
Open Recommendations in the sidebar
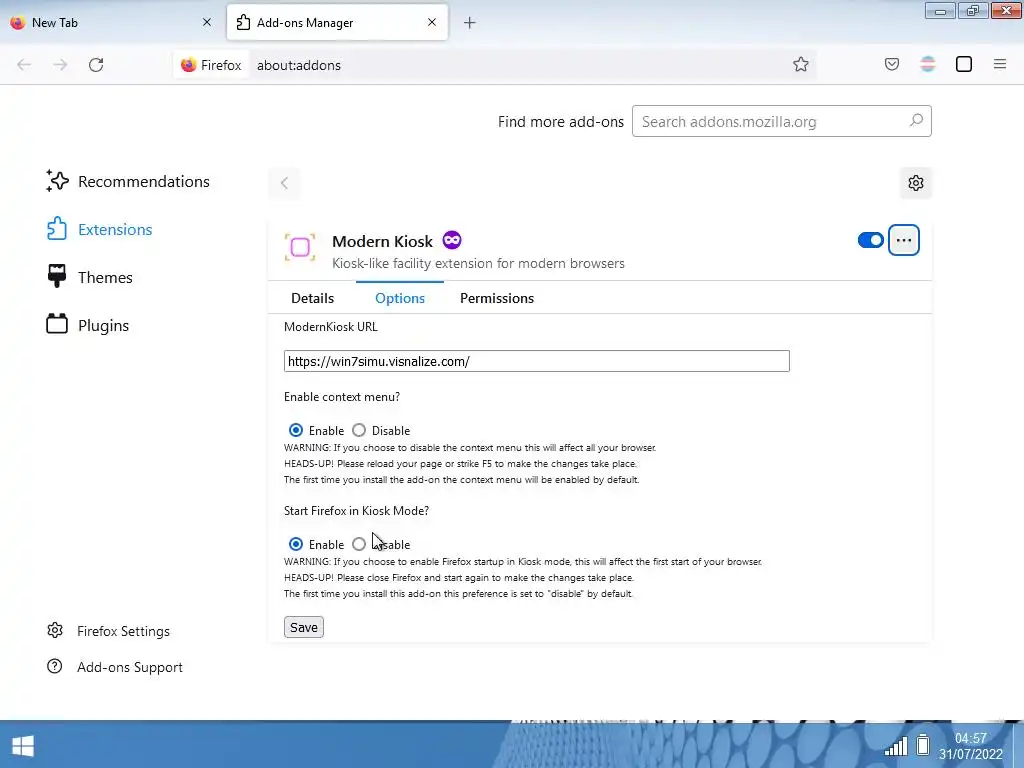[128, 182]
